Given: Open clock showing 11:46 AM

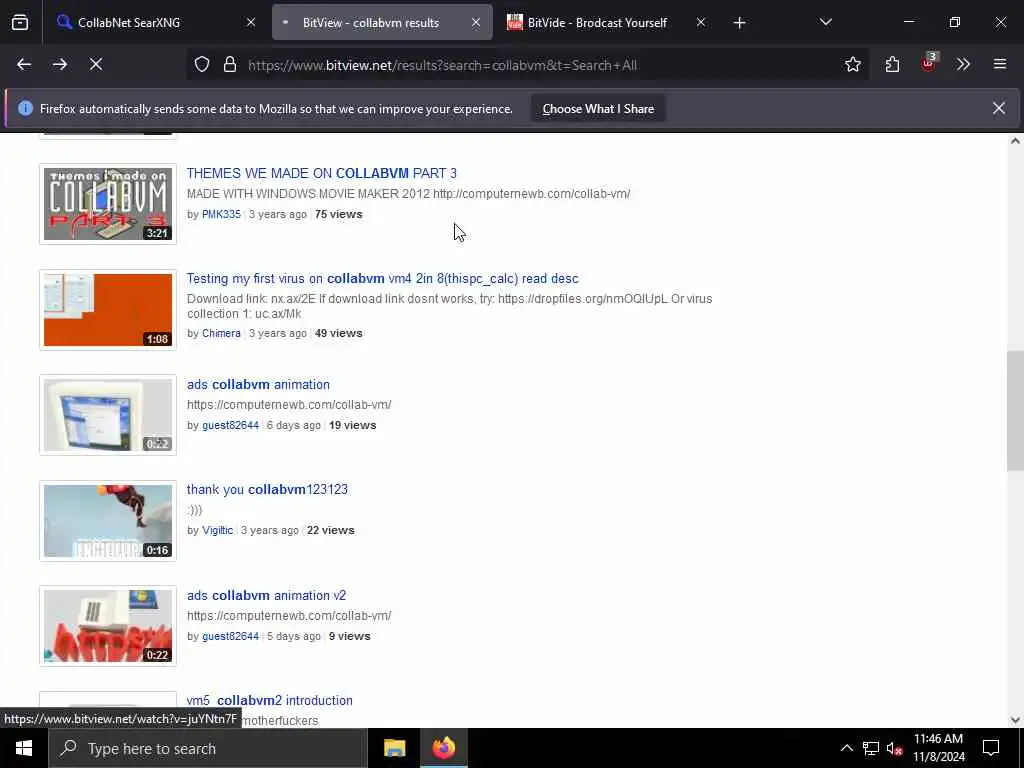Looking at the screenshot, I should pos(938,748).
